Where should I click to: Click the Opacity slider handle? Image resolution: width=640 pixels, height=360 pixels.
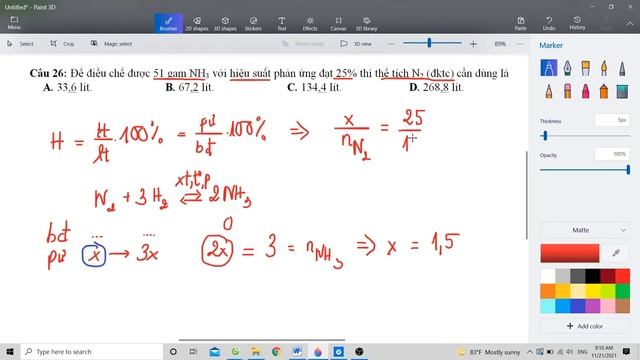coord(628,169)
